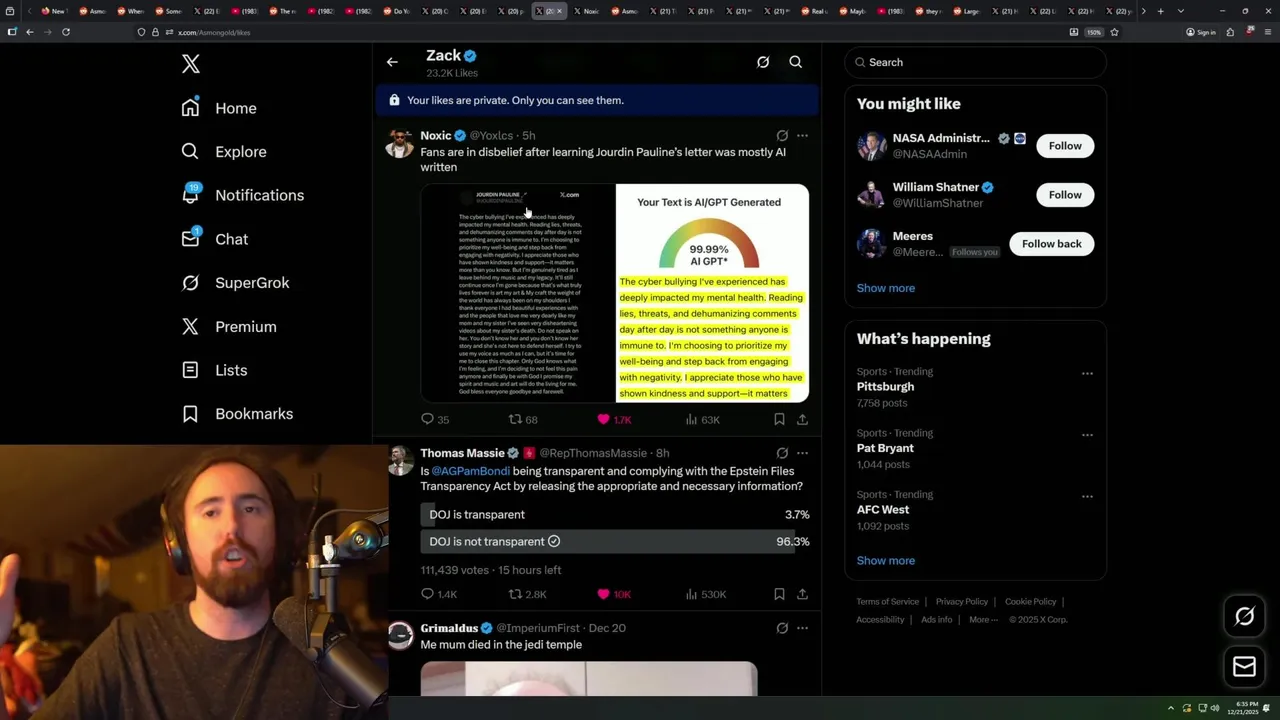Open the Jourdin Pauline letter image
This screenshot has width=1280, height=720.
click(x=518, y=293)
